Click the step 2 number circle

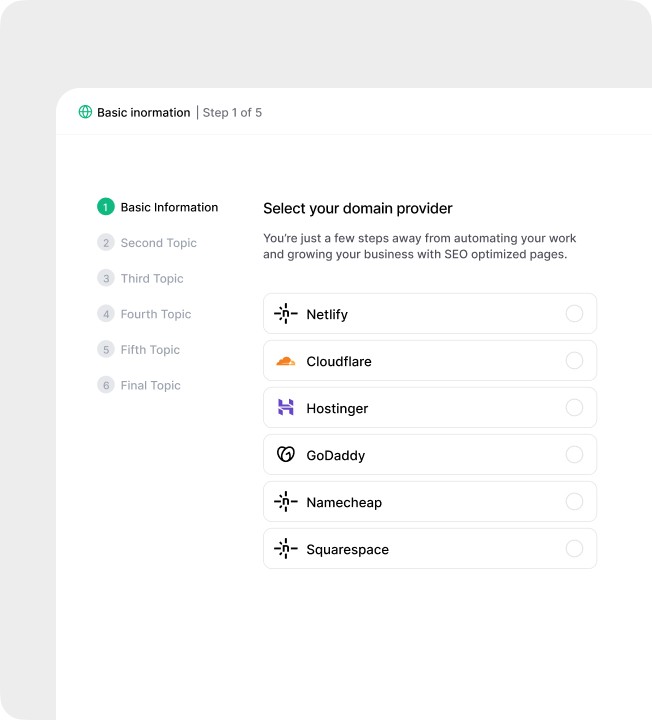106,242
